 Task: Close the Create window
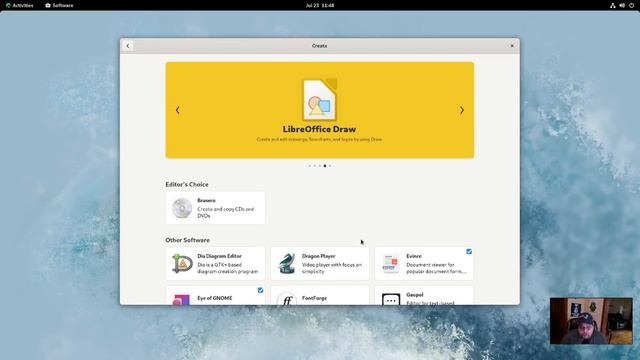click(x=512, y=46)
